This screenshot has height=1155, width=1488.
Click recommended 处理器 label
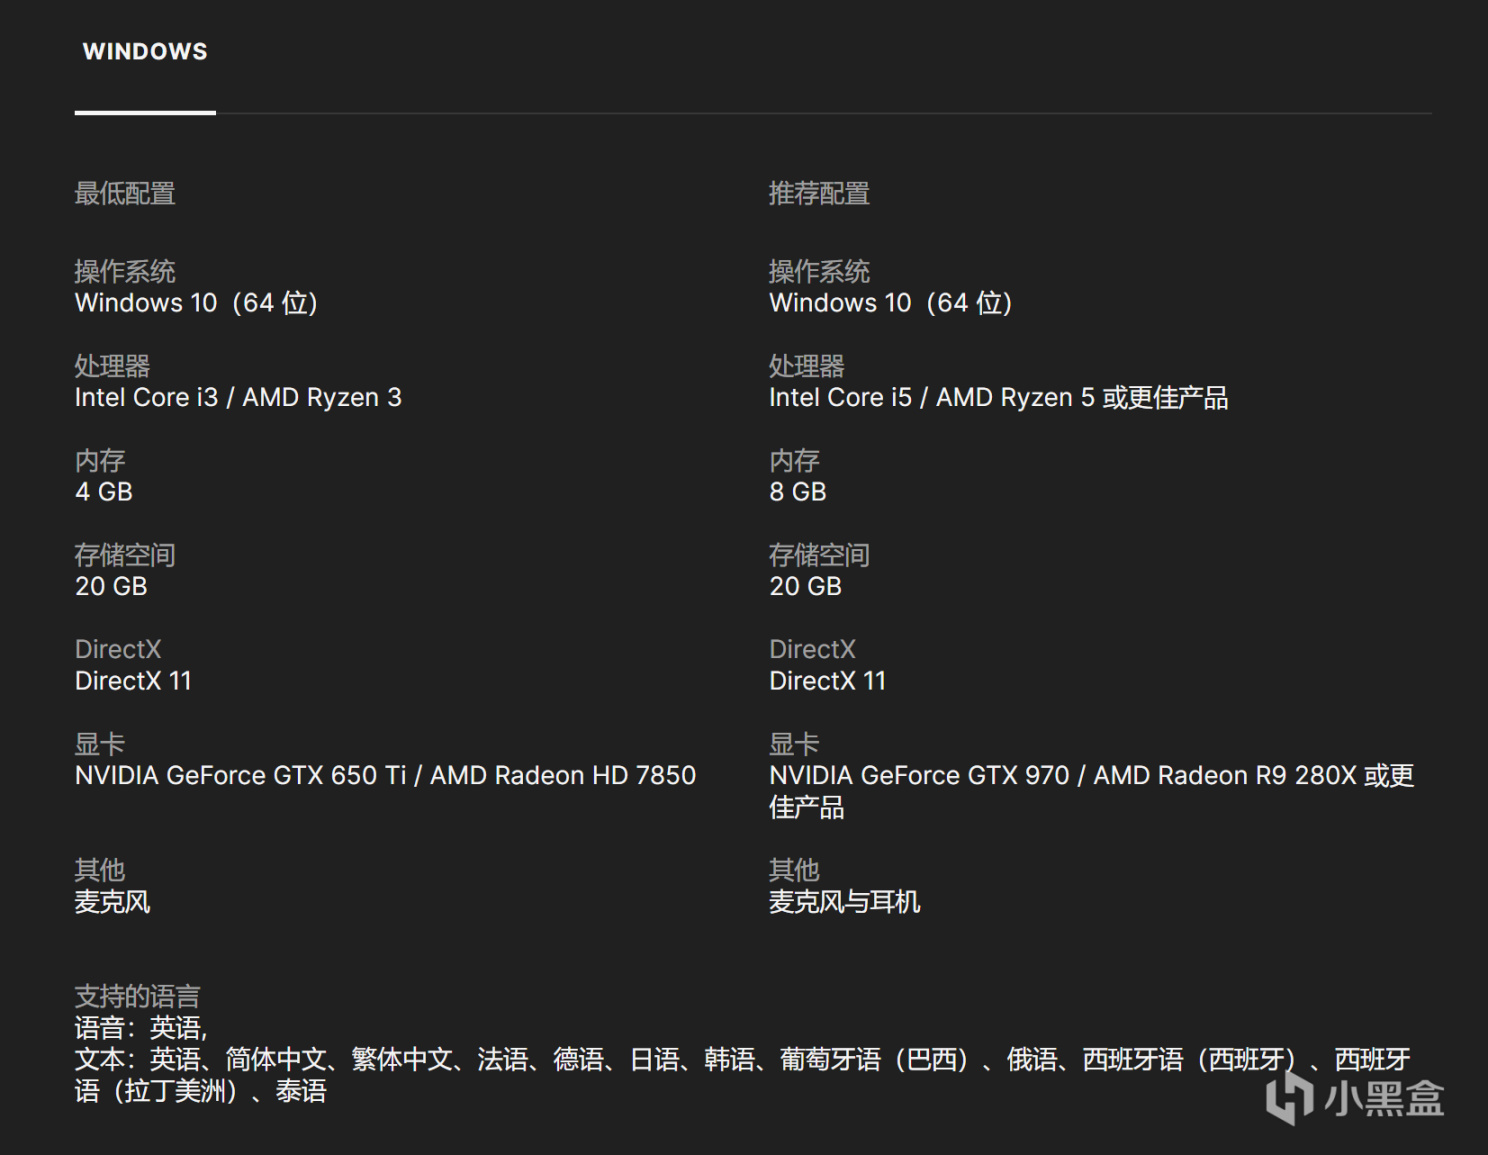point(807,366)
